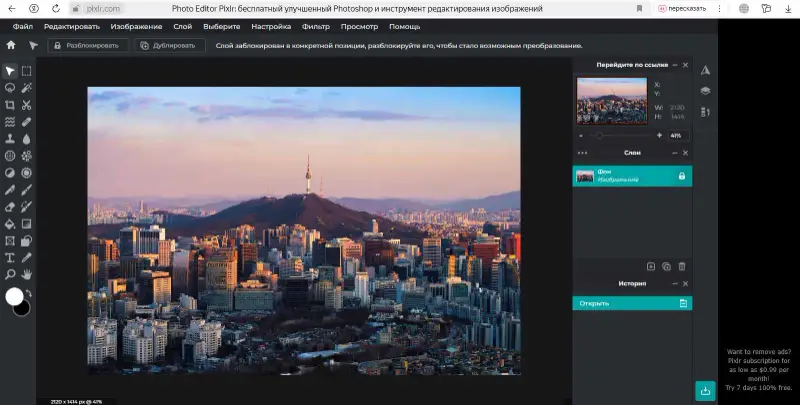Select the Paint bucket fill tool
Viewport: 800px width, 405px height.
tap(10, 224)
